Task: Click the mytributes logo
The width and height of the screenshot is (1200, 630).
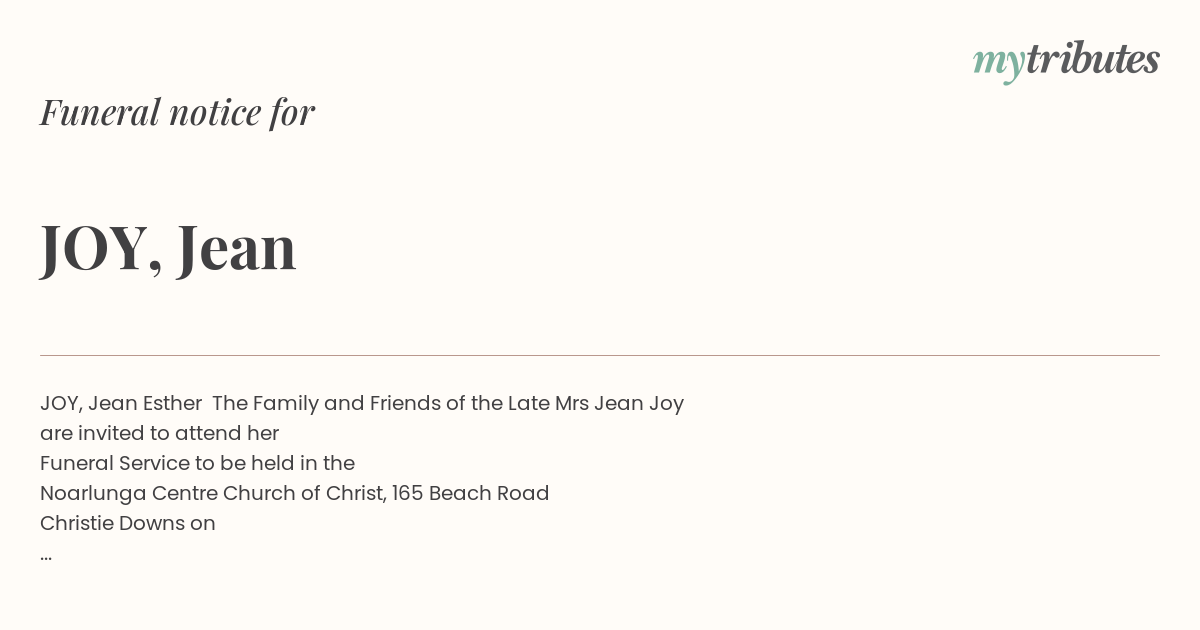Action: [x=1066, y=61]
